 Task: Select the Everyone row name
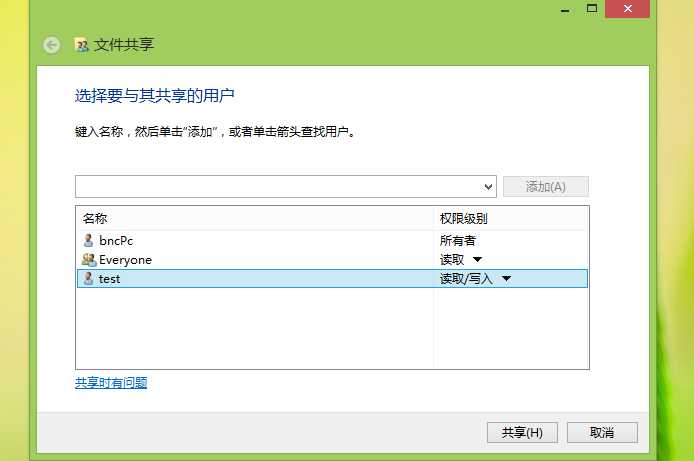coord(125,260)
